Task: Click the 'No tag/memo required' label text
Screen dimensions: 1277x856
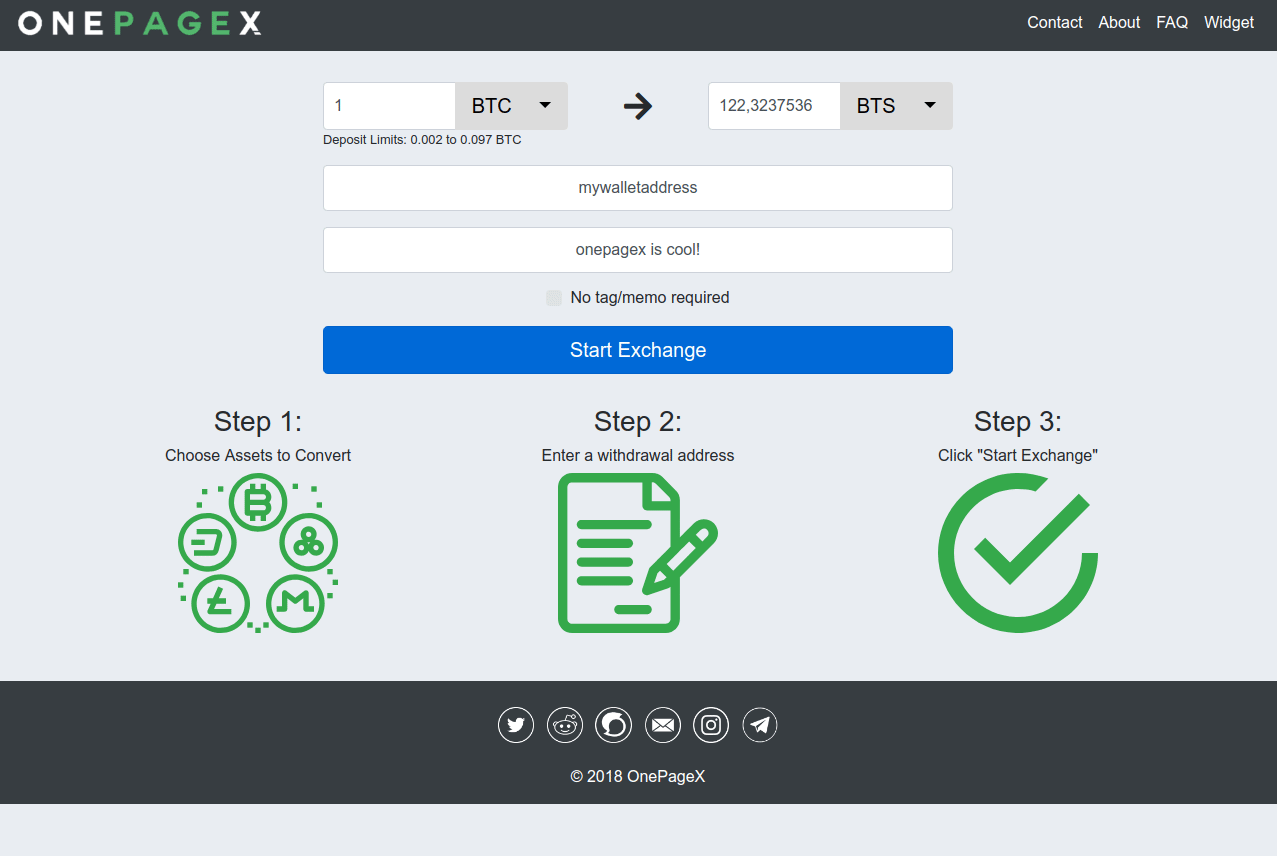Action: click(x=650, y=298)
